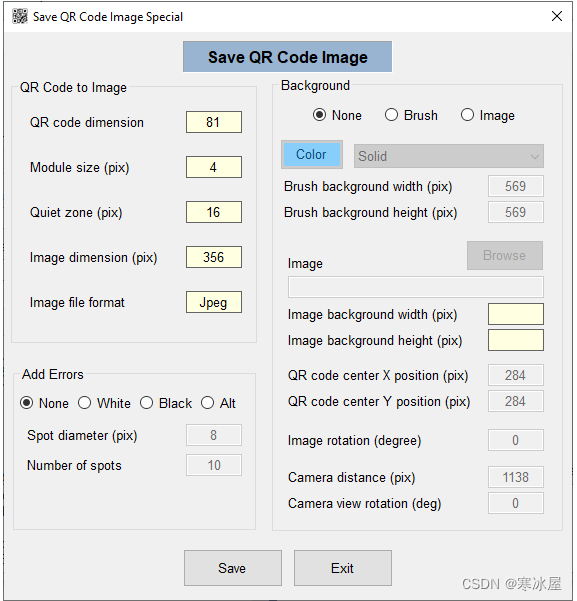Select the Image background radio button

[x=488, y=115]
